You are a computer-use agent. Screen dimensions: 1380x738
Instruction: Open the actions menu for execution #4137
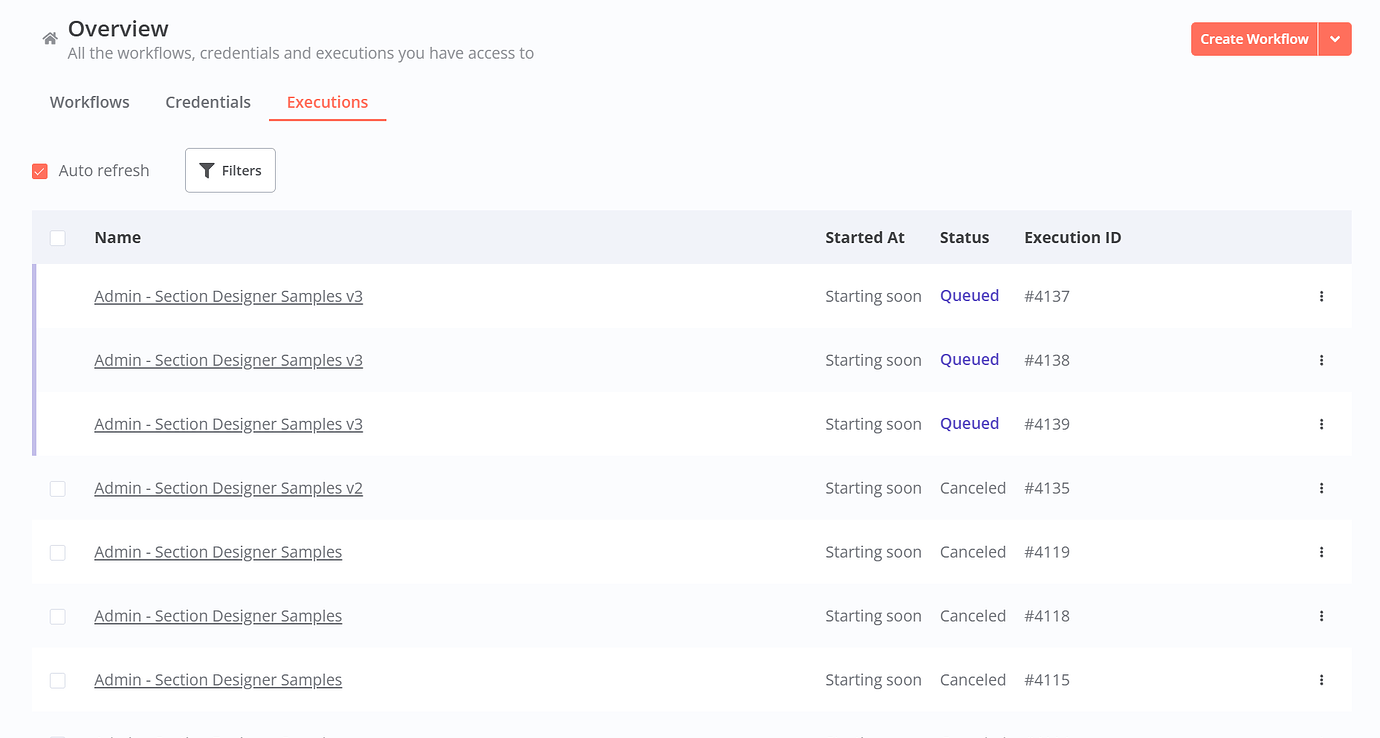click(1321, 296)
